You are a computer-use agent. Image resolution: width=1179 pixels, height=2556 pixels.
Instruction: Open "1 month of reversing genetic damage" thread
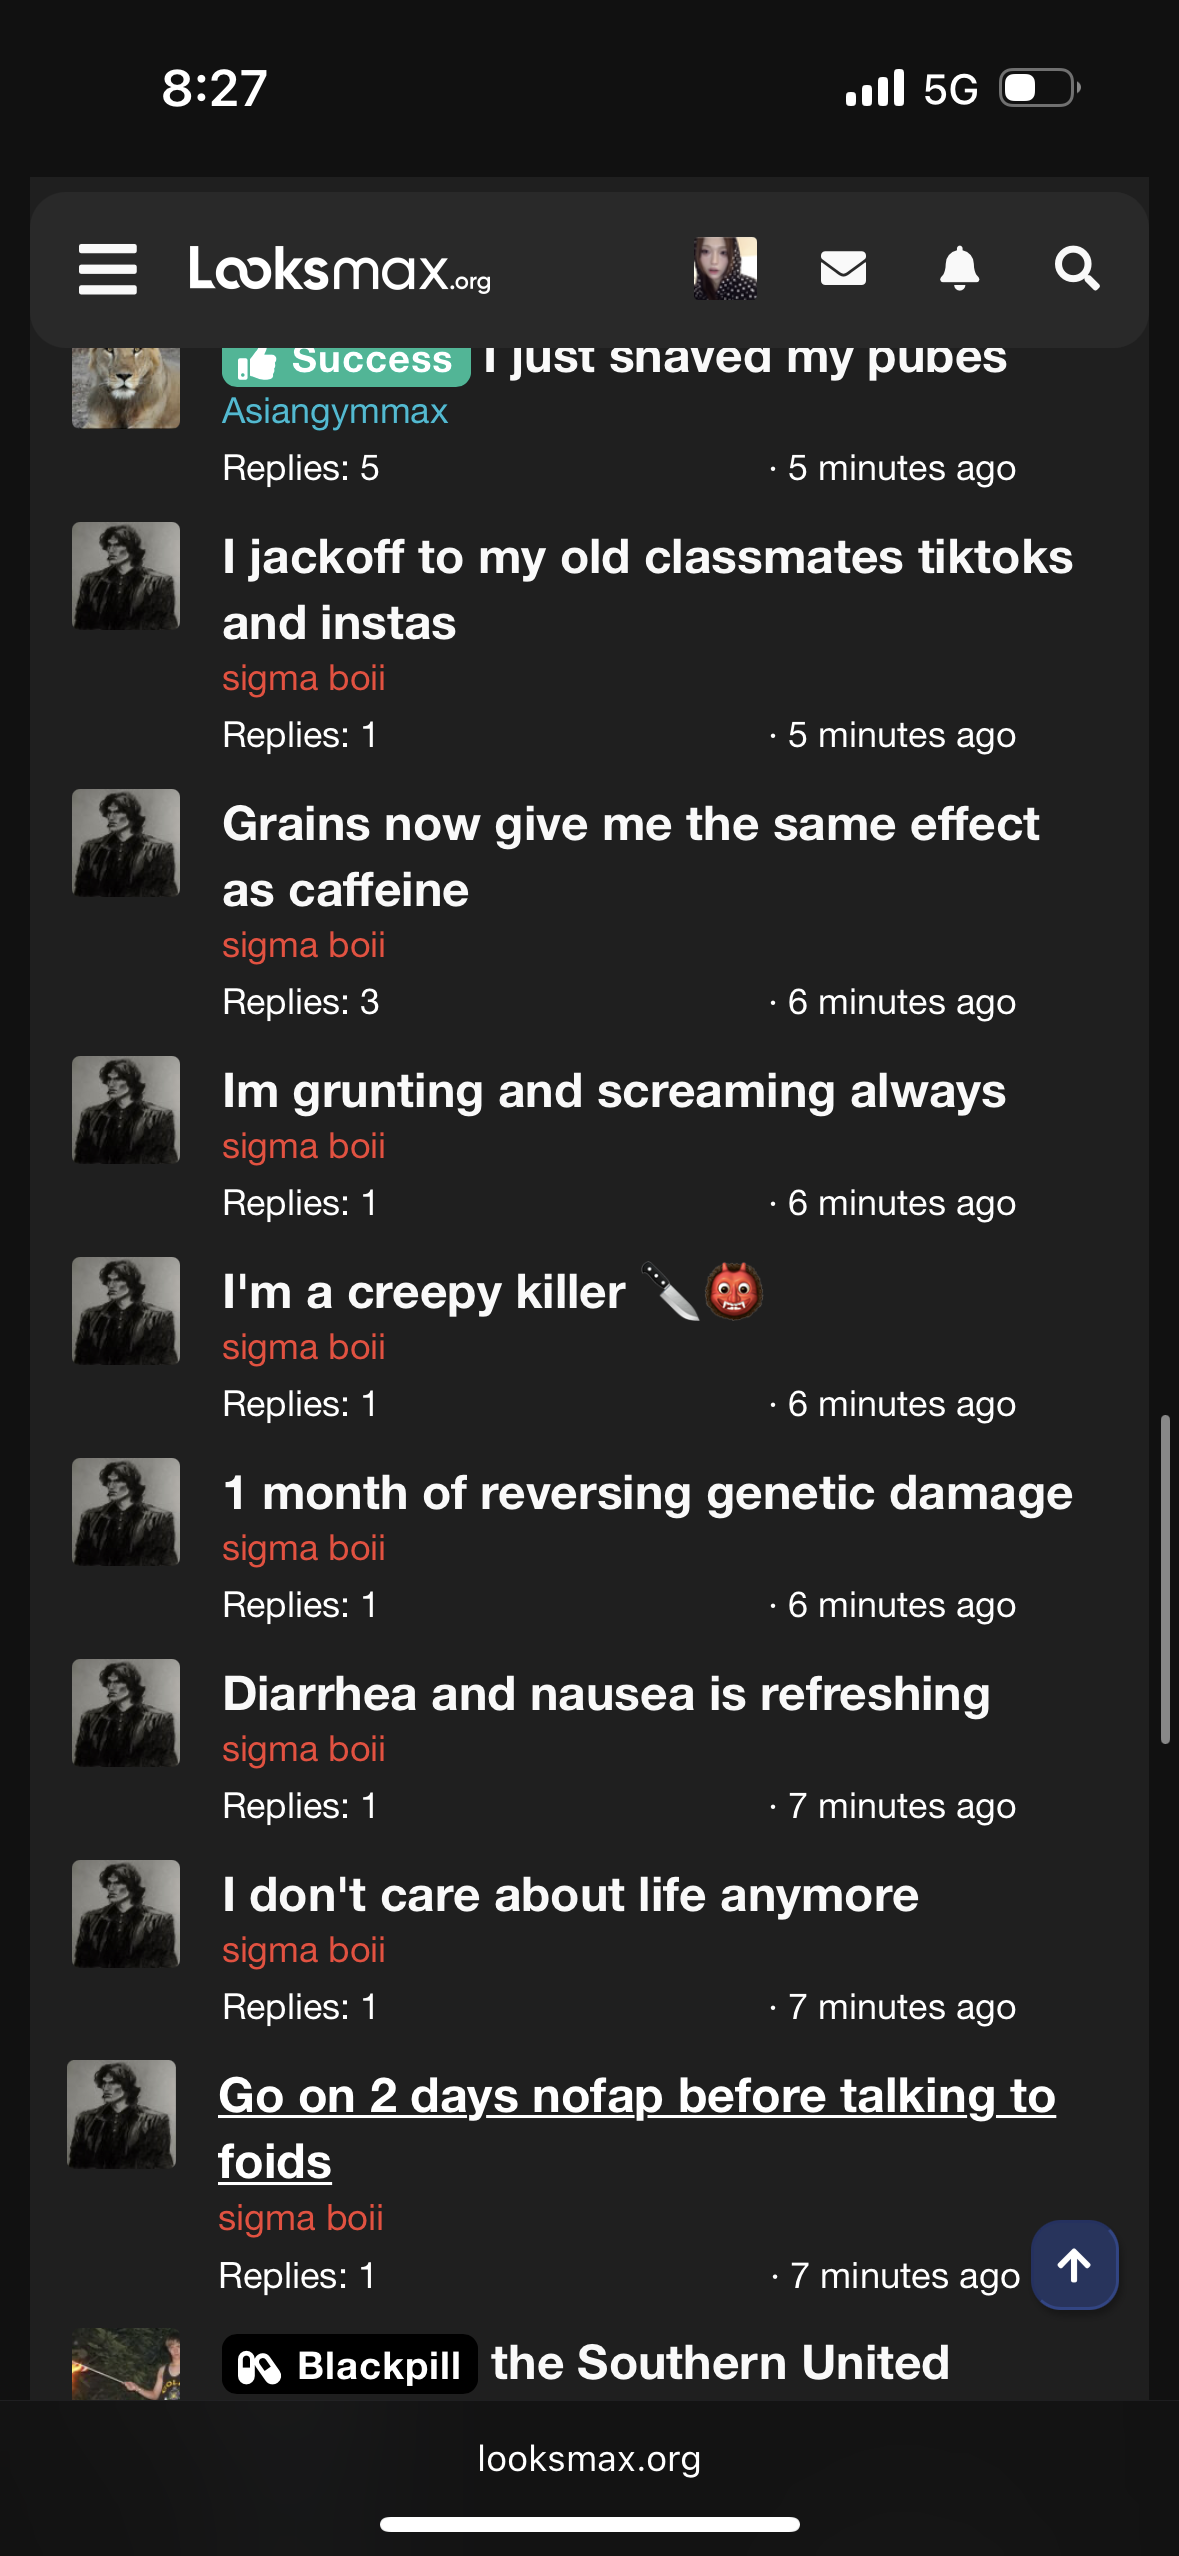tap(647, 1493)
